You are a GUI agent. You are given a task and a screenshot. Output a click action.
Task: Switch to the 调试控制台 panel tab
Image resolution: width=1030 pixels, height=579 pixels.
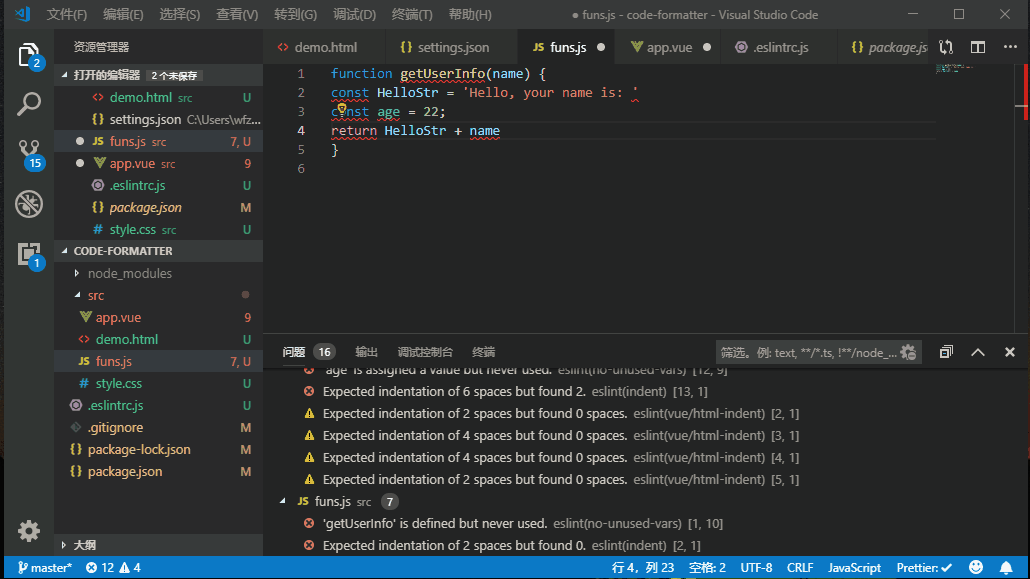tap(425, 352)
